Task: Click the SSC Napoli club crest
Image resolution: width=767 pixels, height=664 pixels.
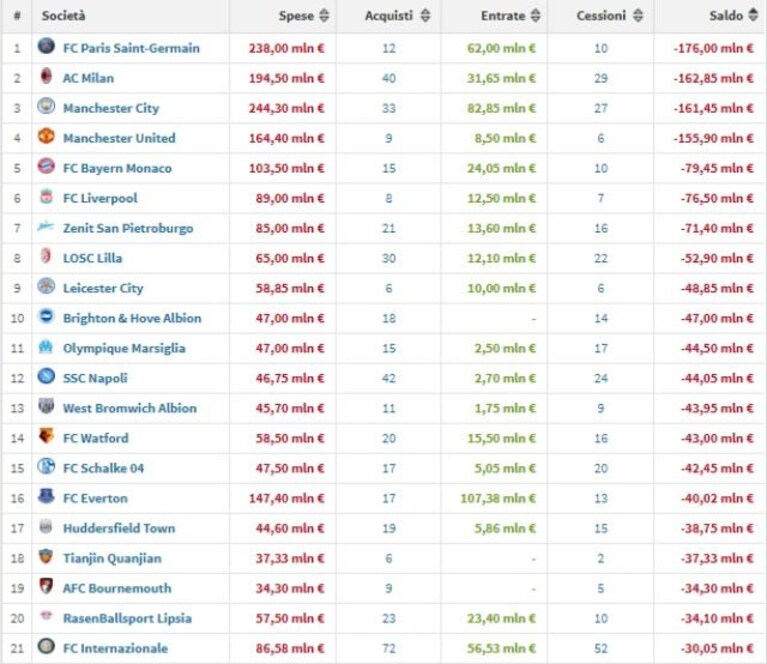Action: tap(46, 376)
